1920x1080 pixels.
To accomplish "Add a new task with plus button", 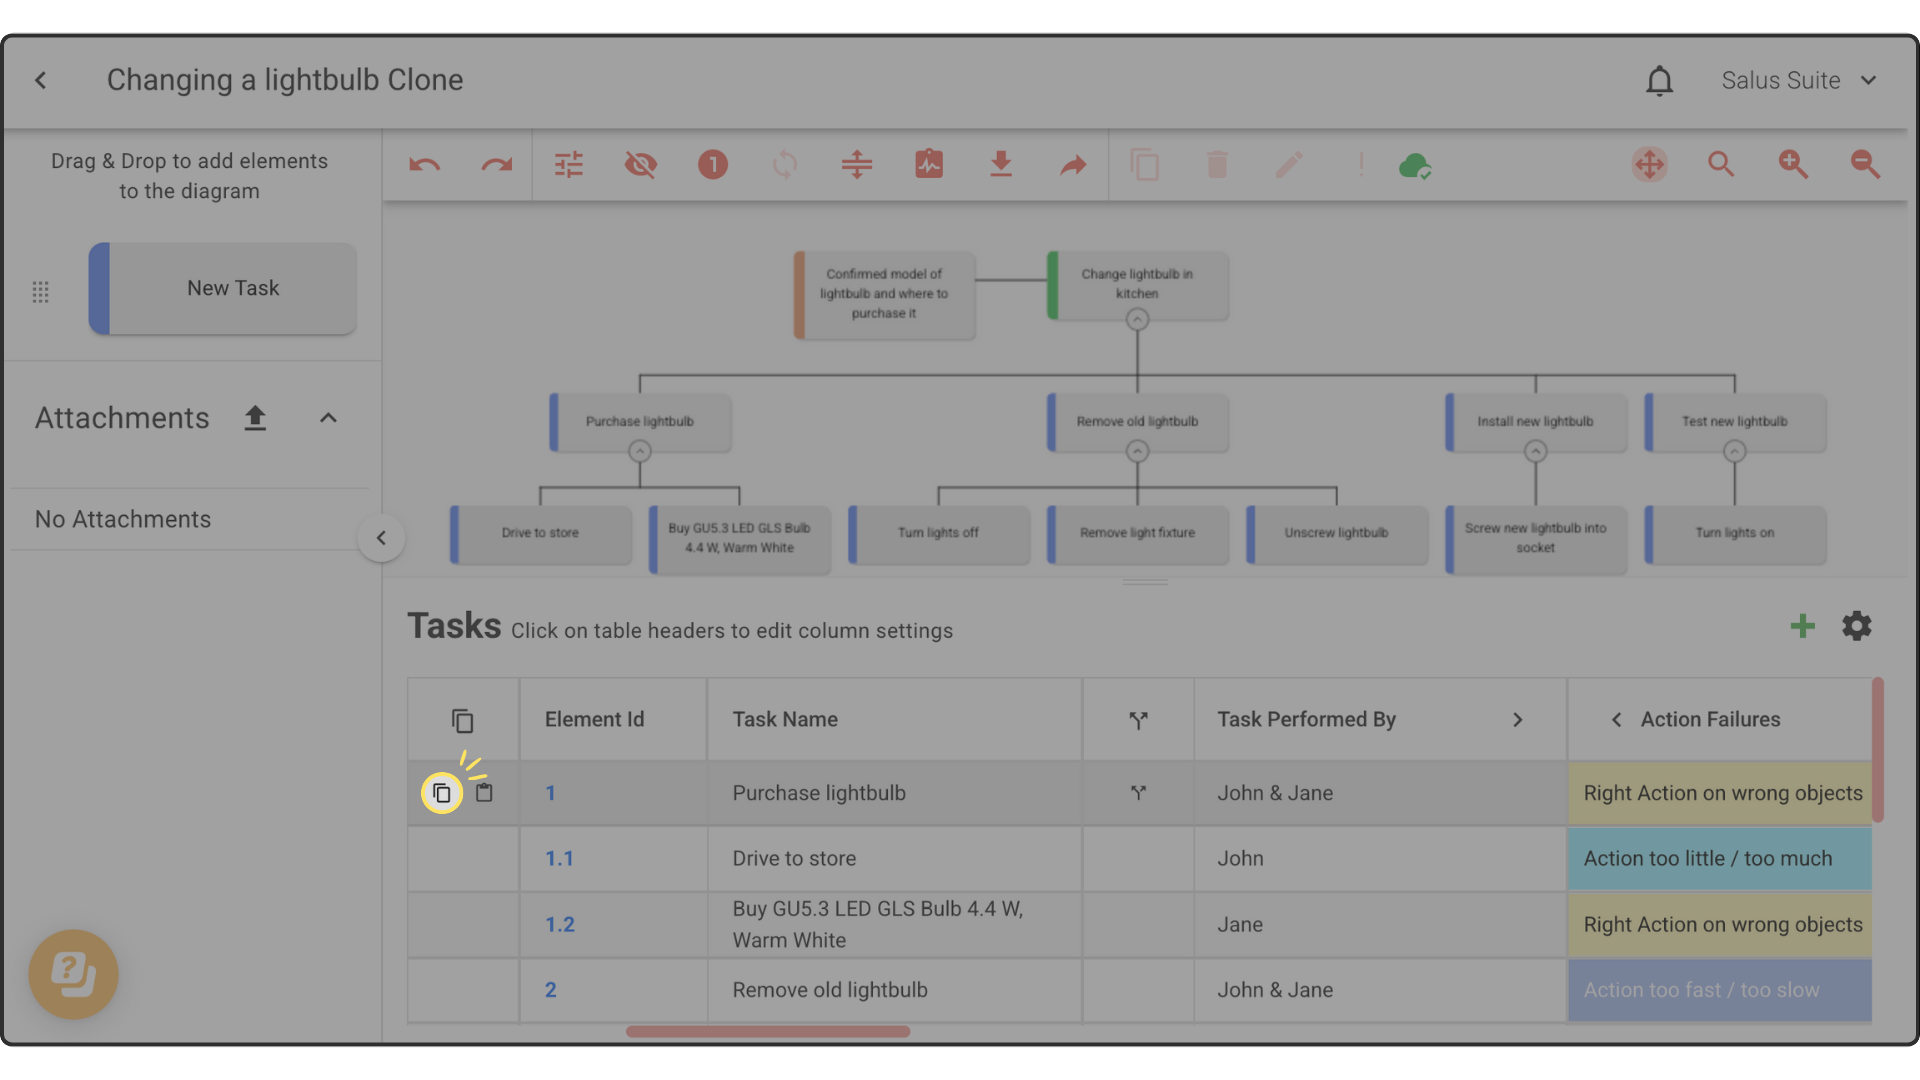I will [1802, 627].
